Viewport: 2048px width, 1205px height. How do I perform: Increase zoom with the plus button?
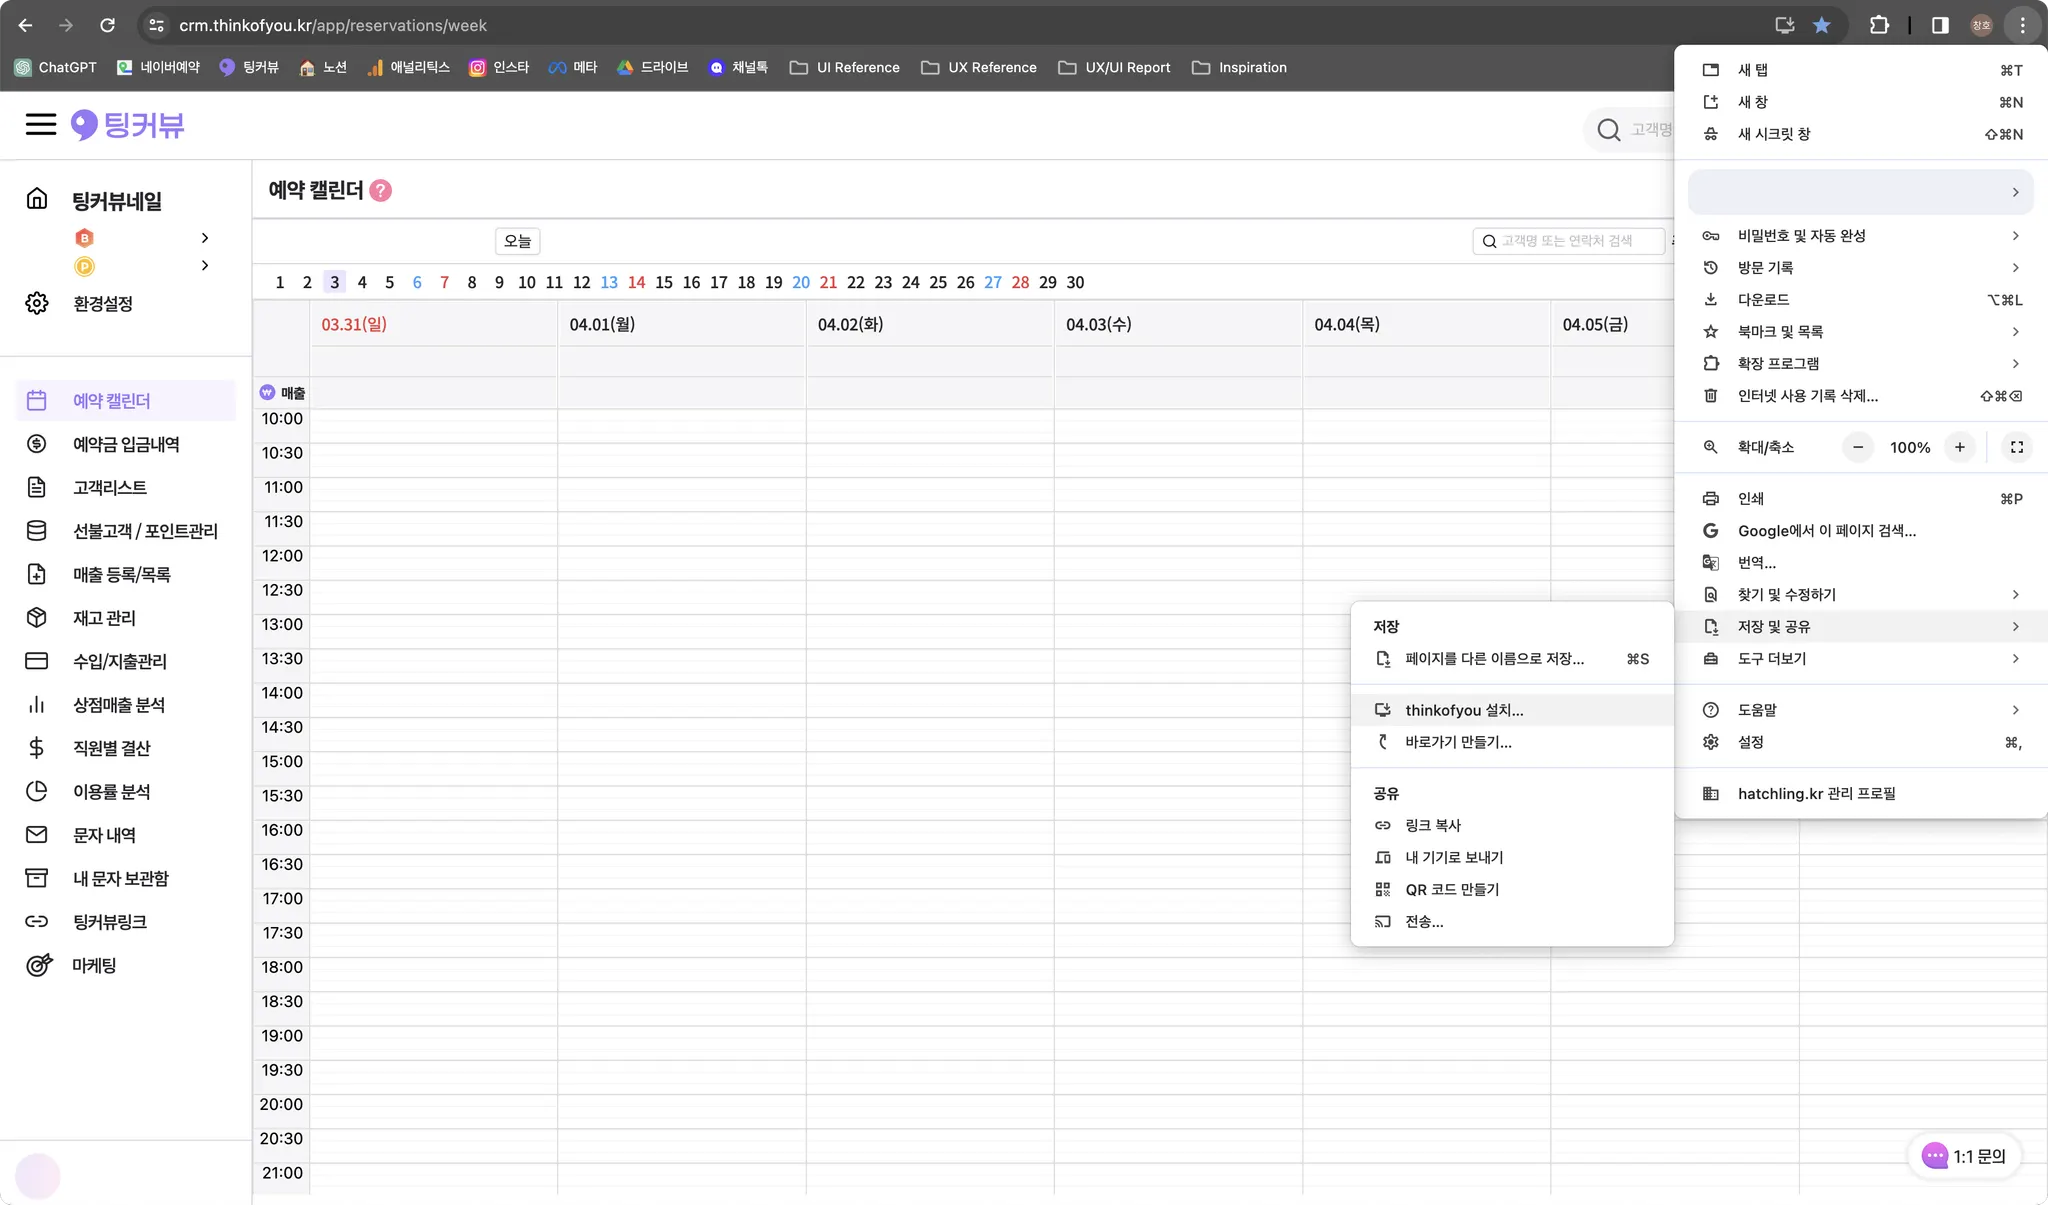[x=1960, y=447]
